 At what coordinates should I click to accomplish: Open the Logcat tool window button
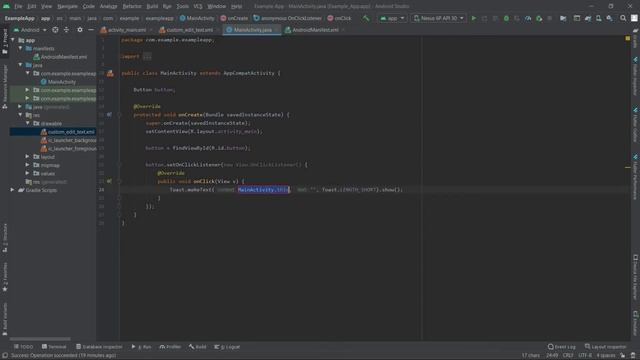pos(227,347)
